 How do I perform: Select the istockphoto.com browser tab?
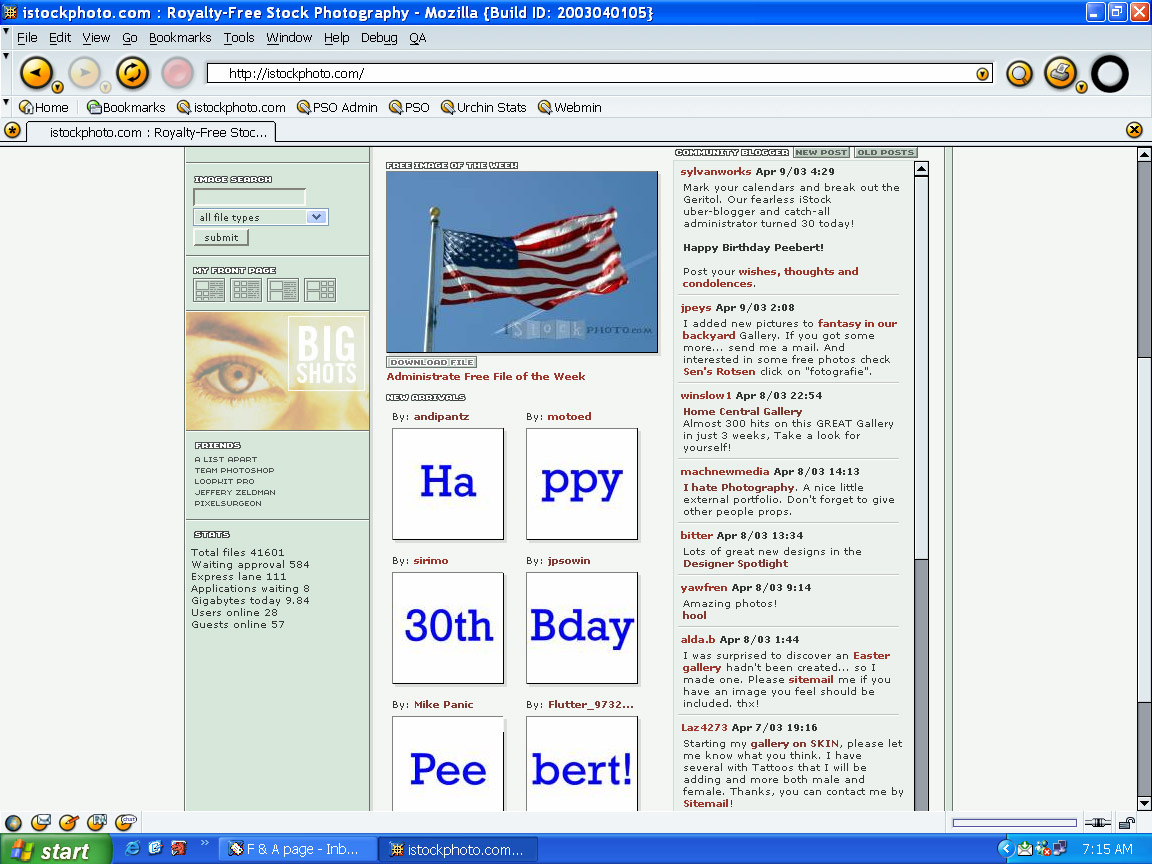click(x=151, y=132)
